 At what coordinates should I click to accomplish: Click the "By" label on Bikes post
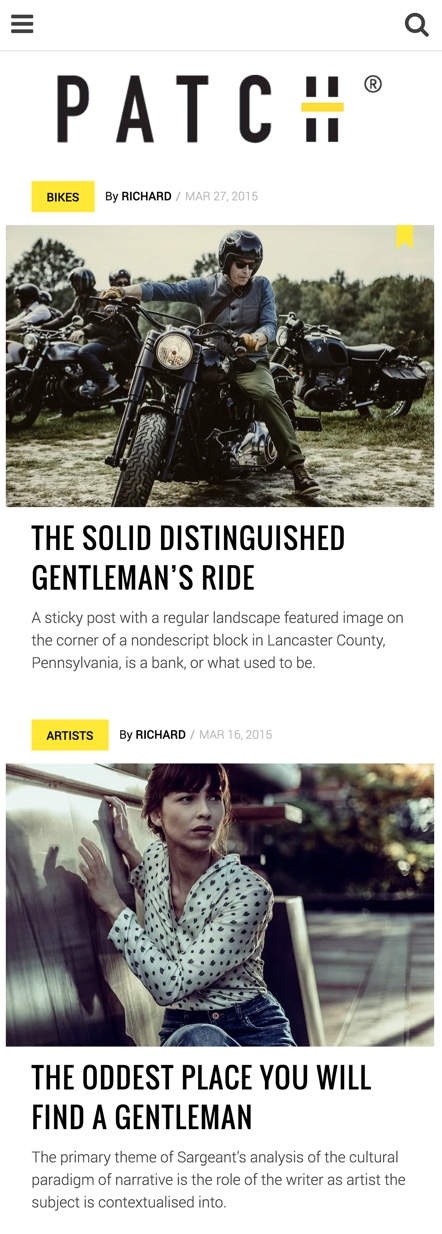[112, 196]
